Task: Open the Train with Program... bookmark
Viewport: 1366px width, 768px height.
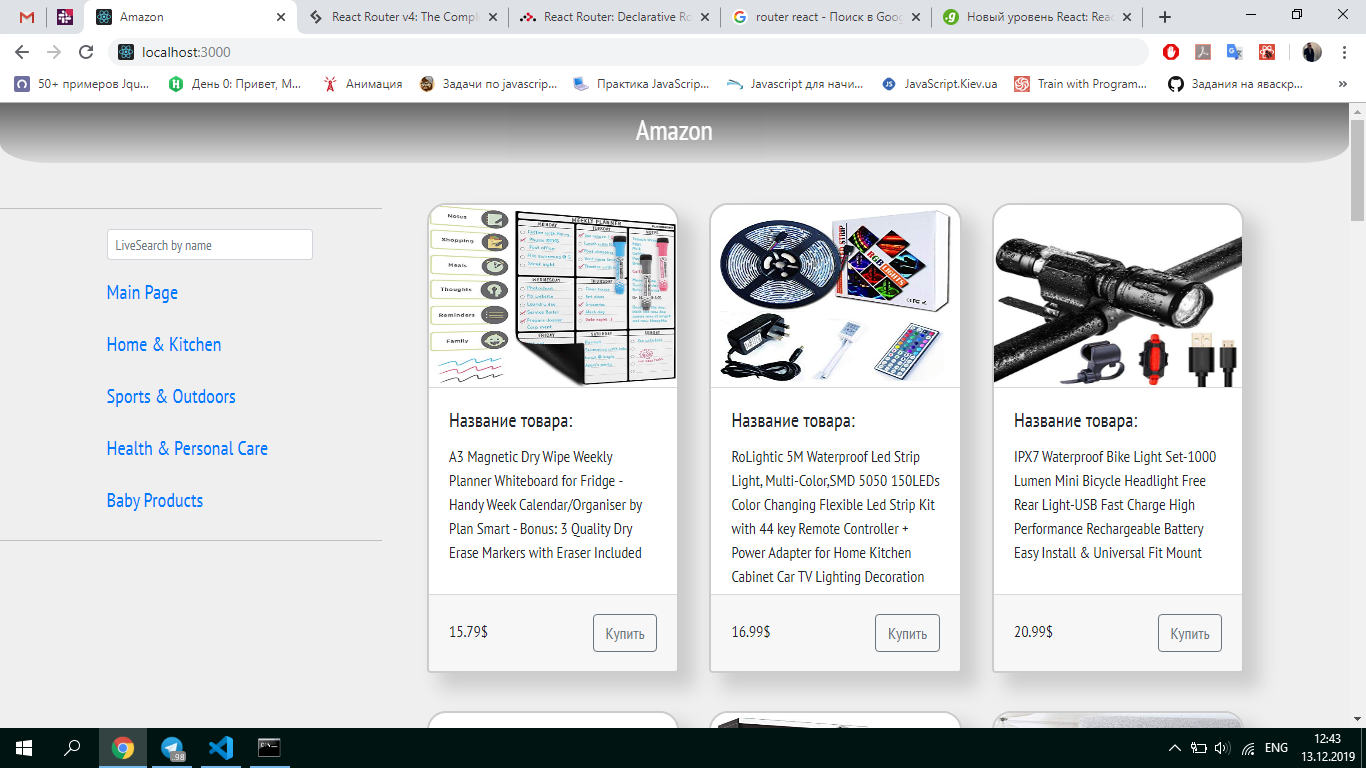Action: coord(1082,84)
